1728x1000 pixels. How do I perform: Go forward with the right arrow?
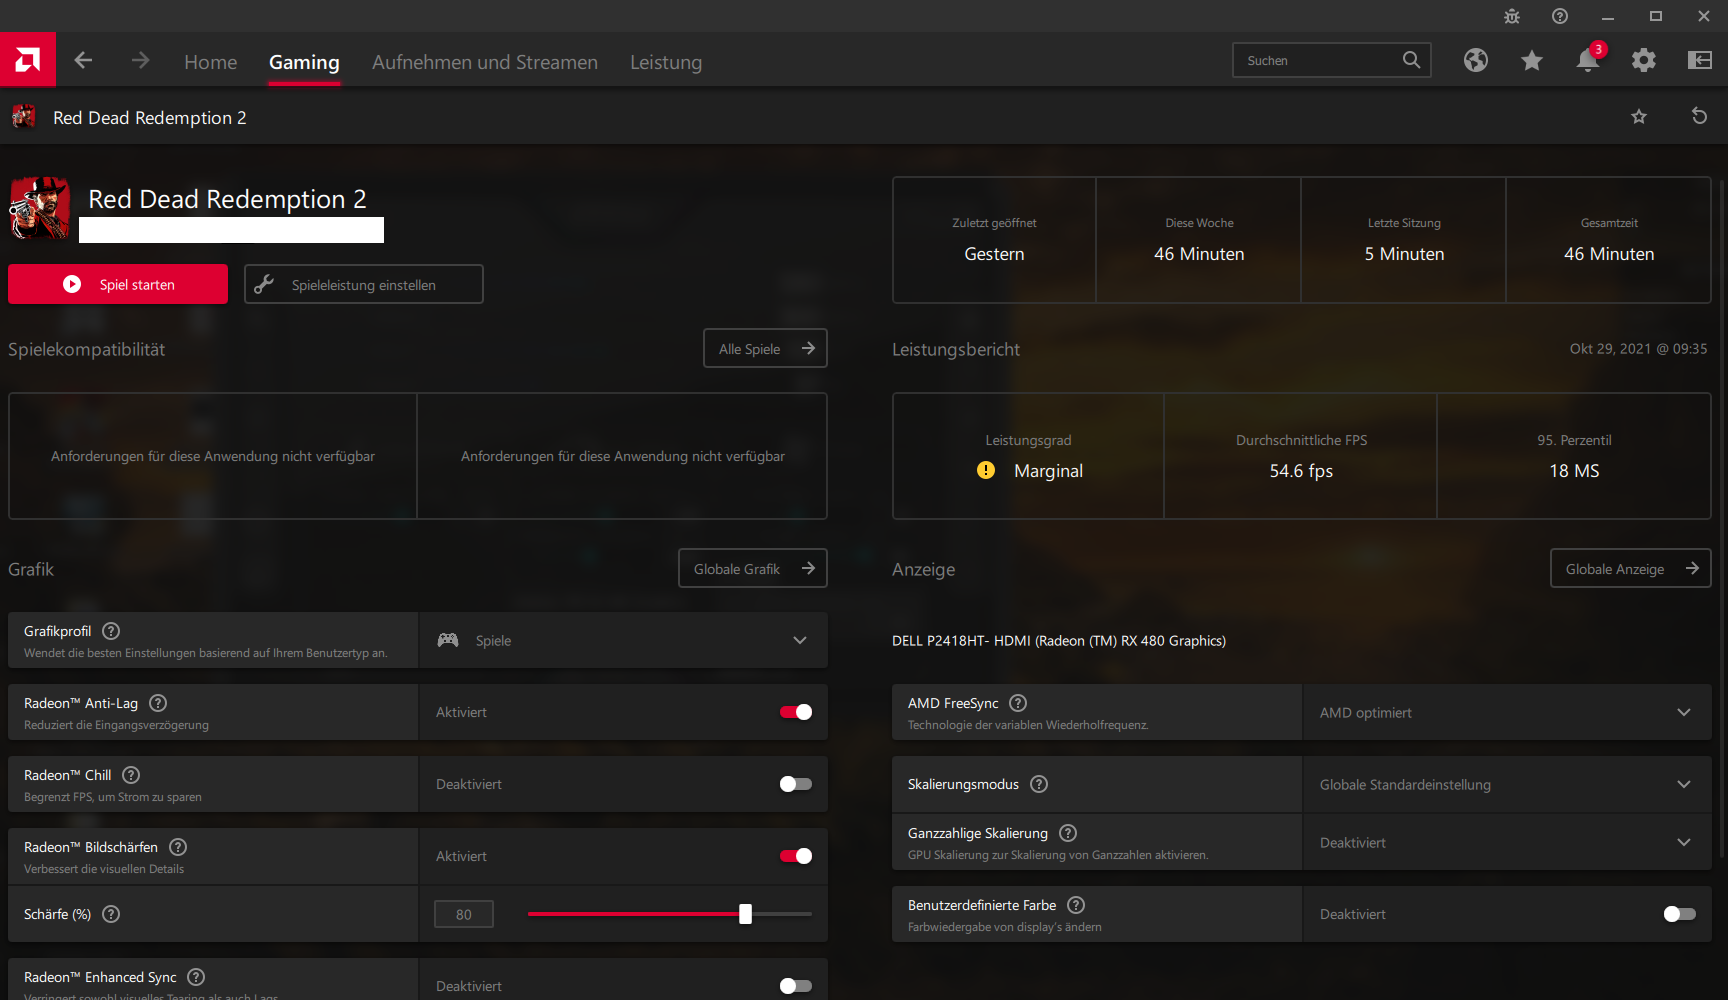(140, 61)
